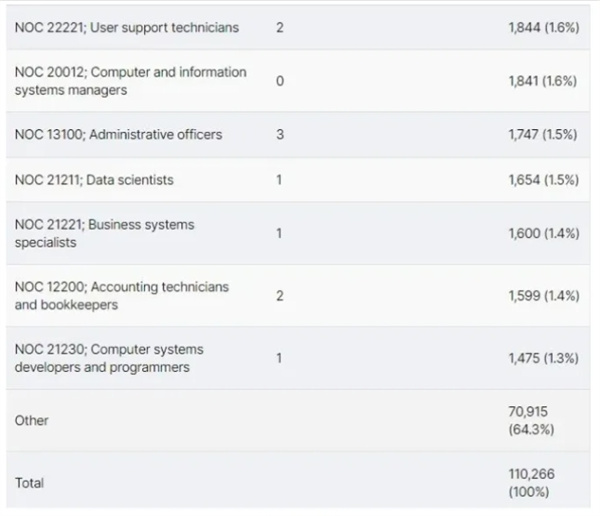
Task: Select NOC 21230 Computer systems developers label
Action: 109,358
